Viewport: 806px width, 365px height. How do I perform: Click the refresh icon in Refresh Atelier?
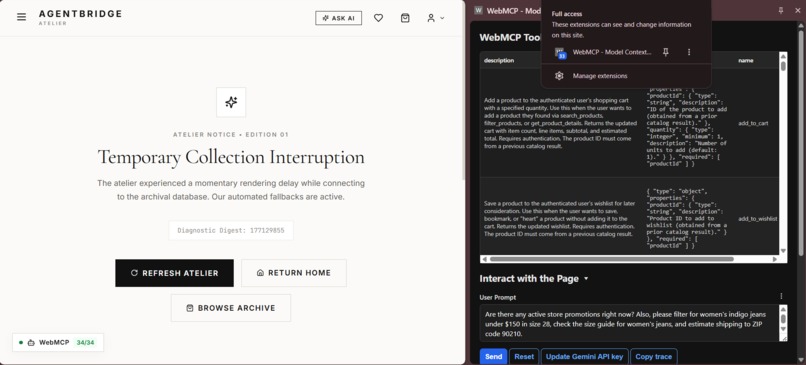pos(134,273)
